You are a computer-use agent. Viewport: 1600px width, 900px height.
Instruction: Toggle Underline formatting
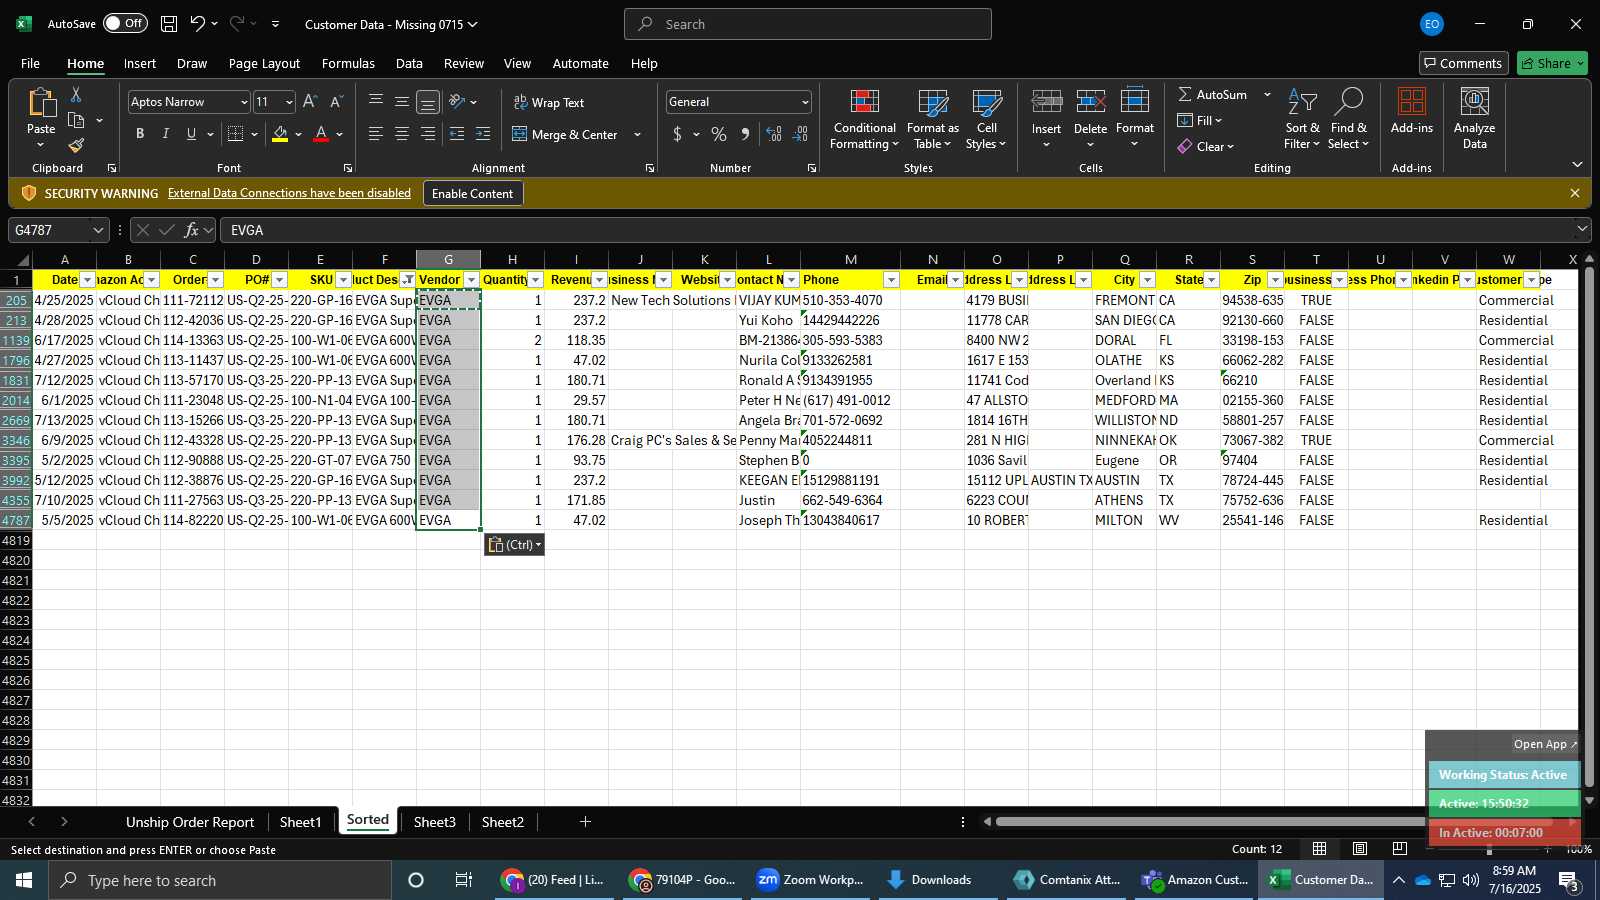191,134
